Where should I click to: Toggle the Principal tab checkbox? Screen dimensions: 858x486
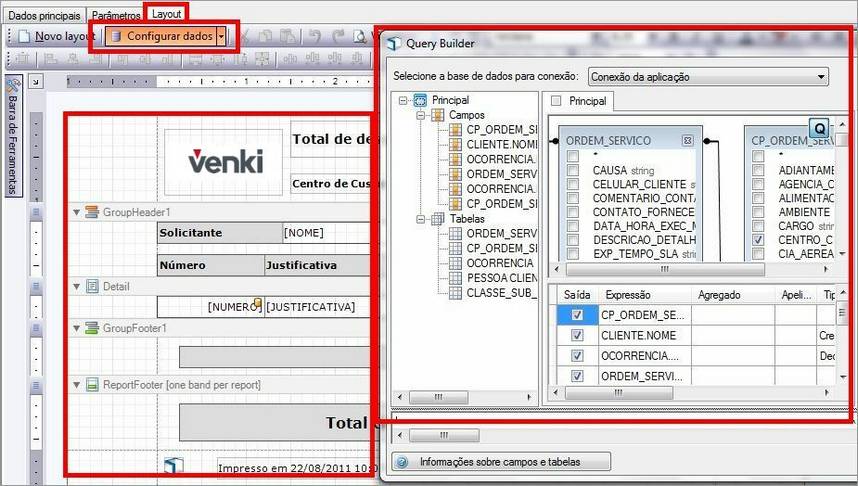pos(556,101)
